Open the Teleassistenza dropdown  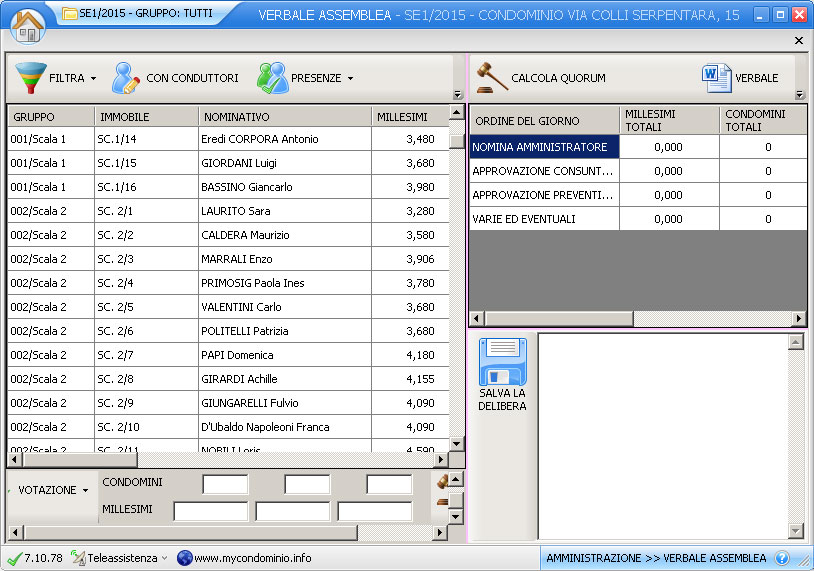(120, 558)
